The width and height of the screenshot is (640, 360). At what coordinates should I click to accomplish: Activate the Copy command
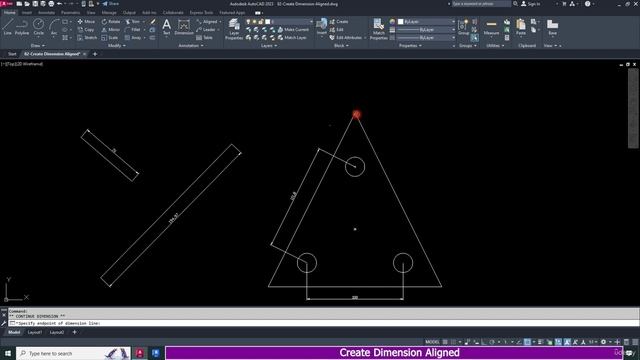pos(86,29)
